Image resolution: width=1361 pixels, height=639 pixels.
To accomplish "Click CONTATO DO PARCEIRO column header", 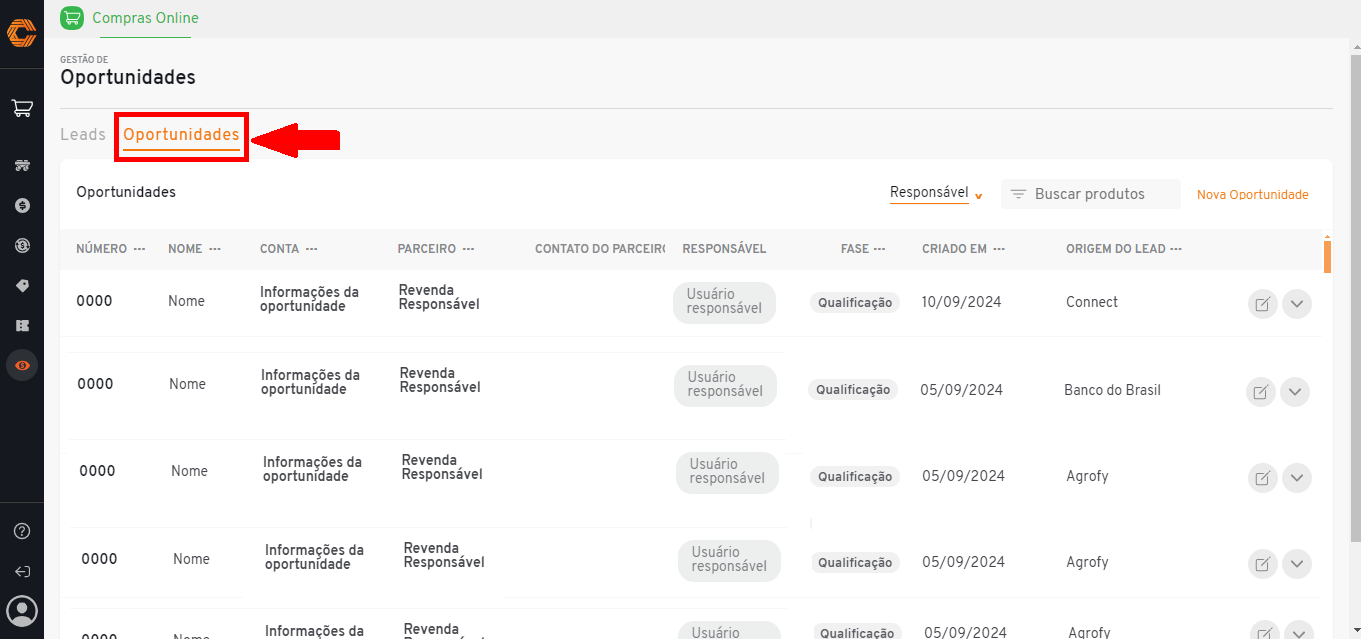I will (600, 249).
